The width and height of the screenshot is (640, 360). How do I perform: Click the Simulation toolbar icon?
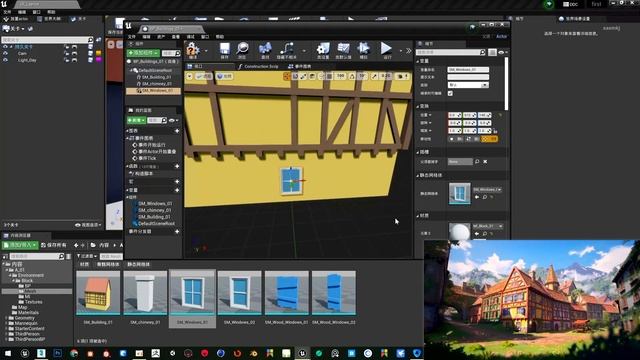363,49
